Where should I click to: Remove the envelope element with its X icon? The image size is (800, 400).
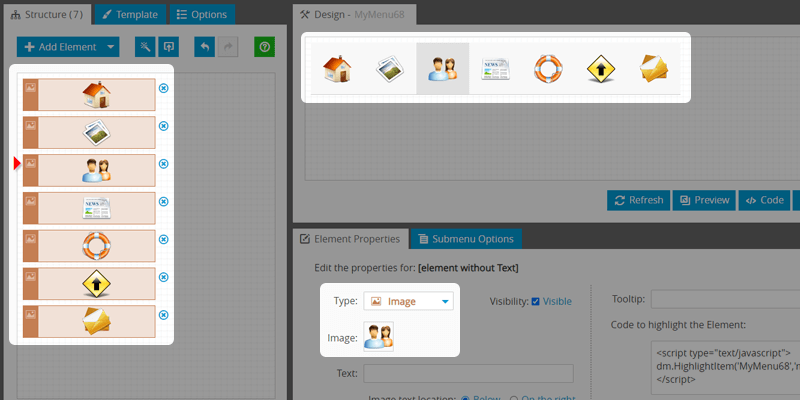[163, 315]
